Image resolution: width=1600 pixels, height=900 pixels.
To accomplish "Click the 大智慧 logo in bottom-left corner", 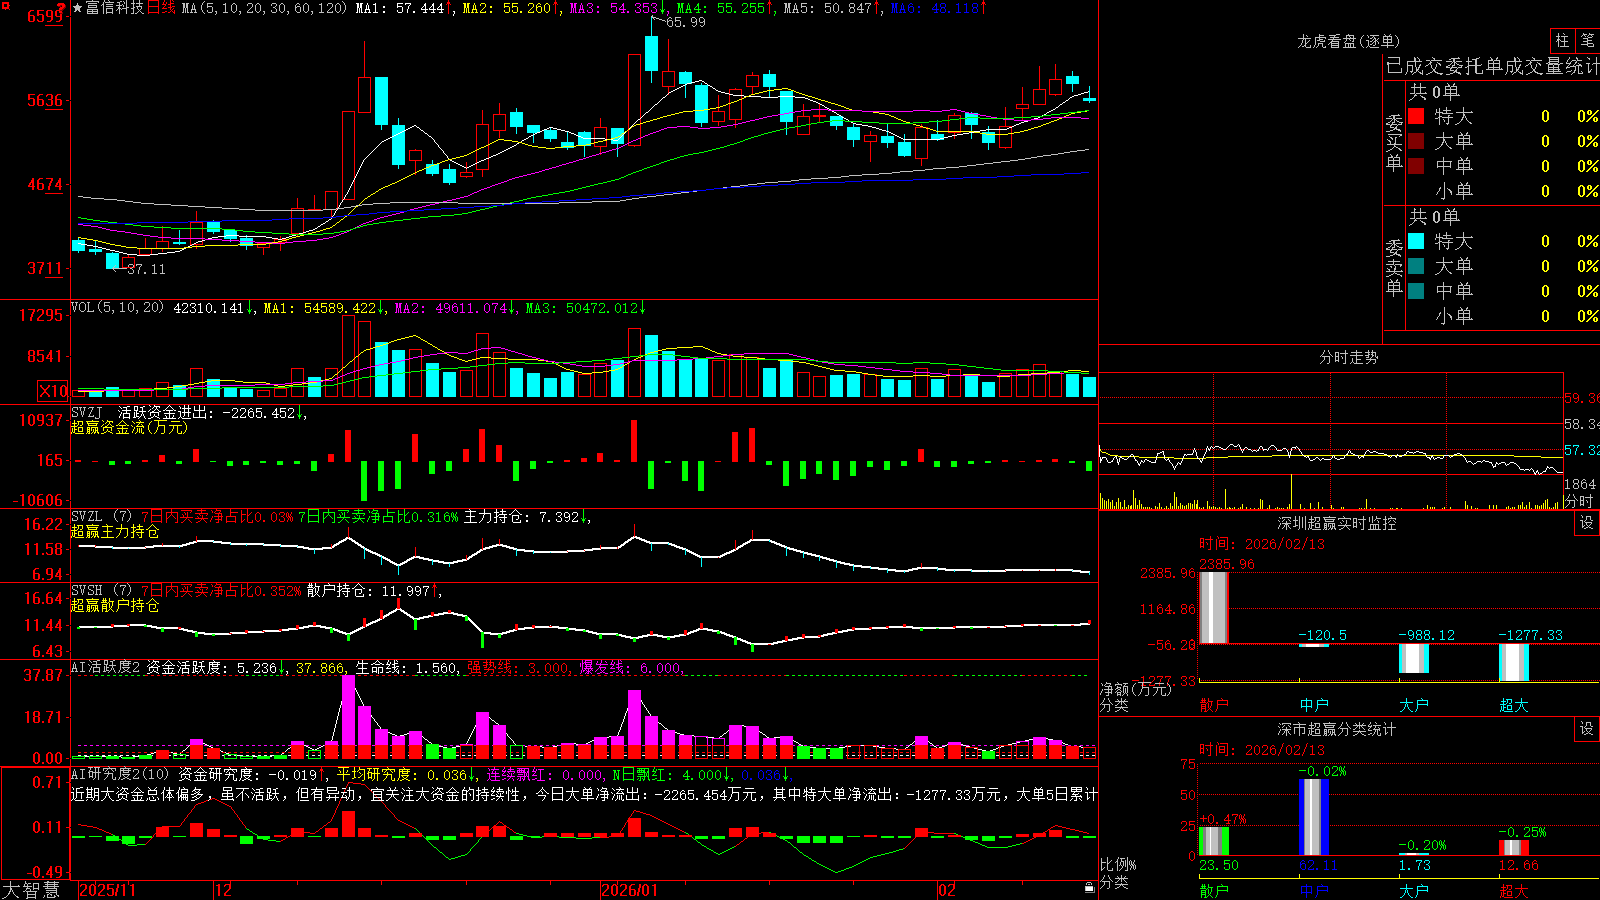I will pos(31,890).
